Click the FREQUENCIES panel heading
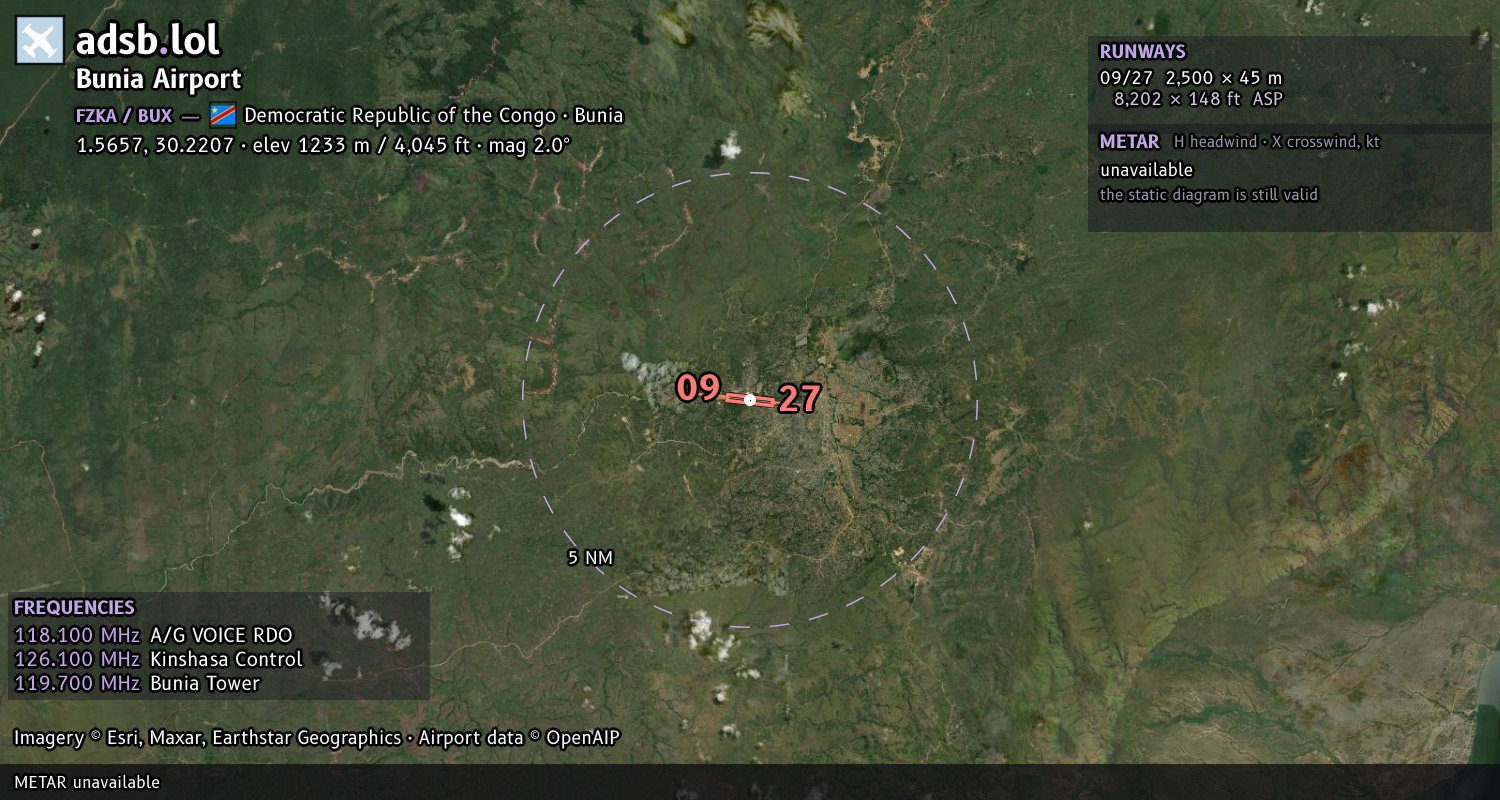The height and width of the screenshot is (800, 1500). click(x=74, y=608)
